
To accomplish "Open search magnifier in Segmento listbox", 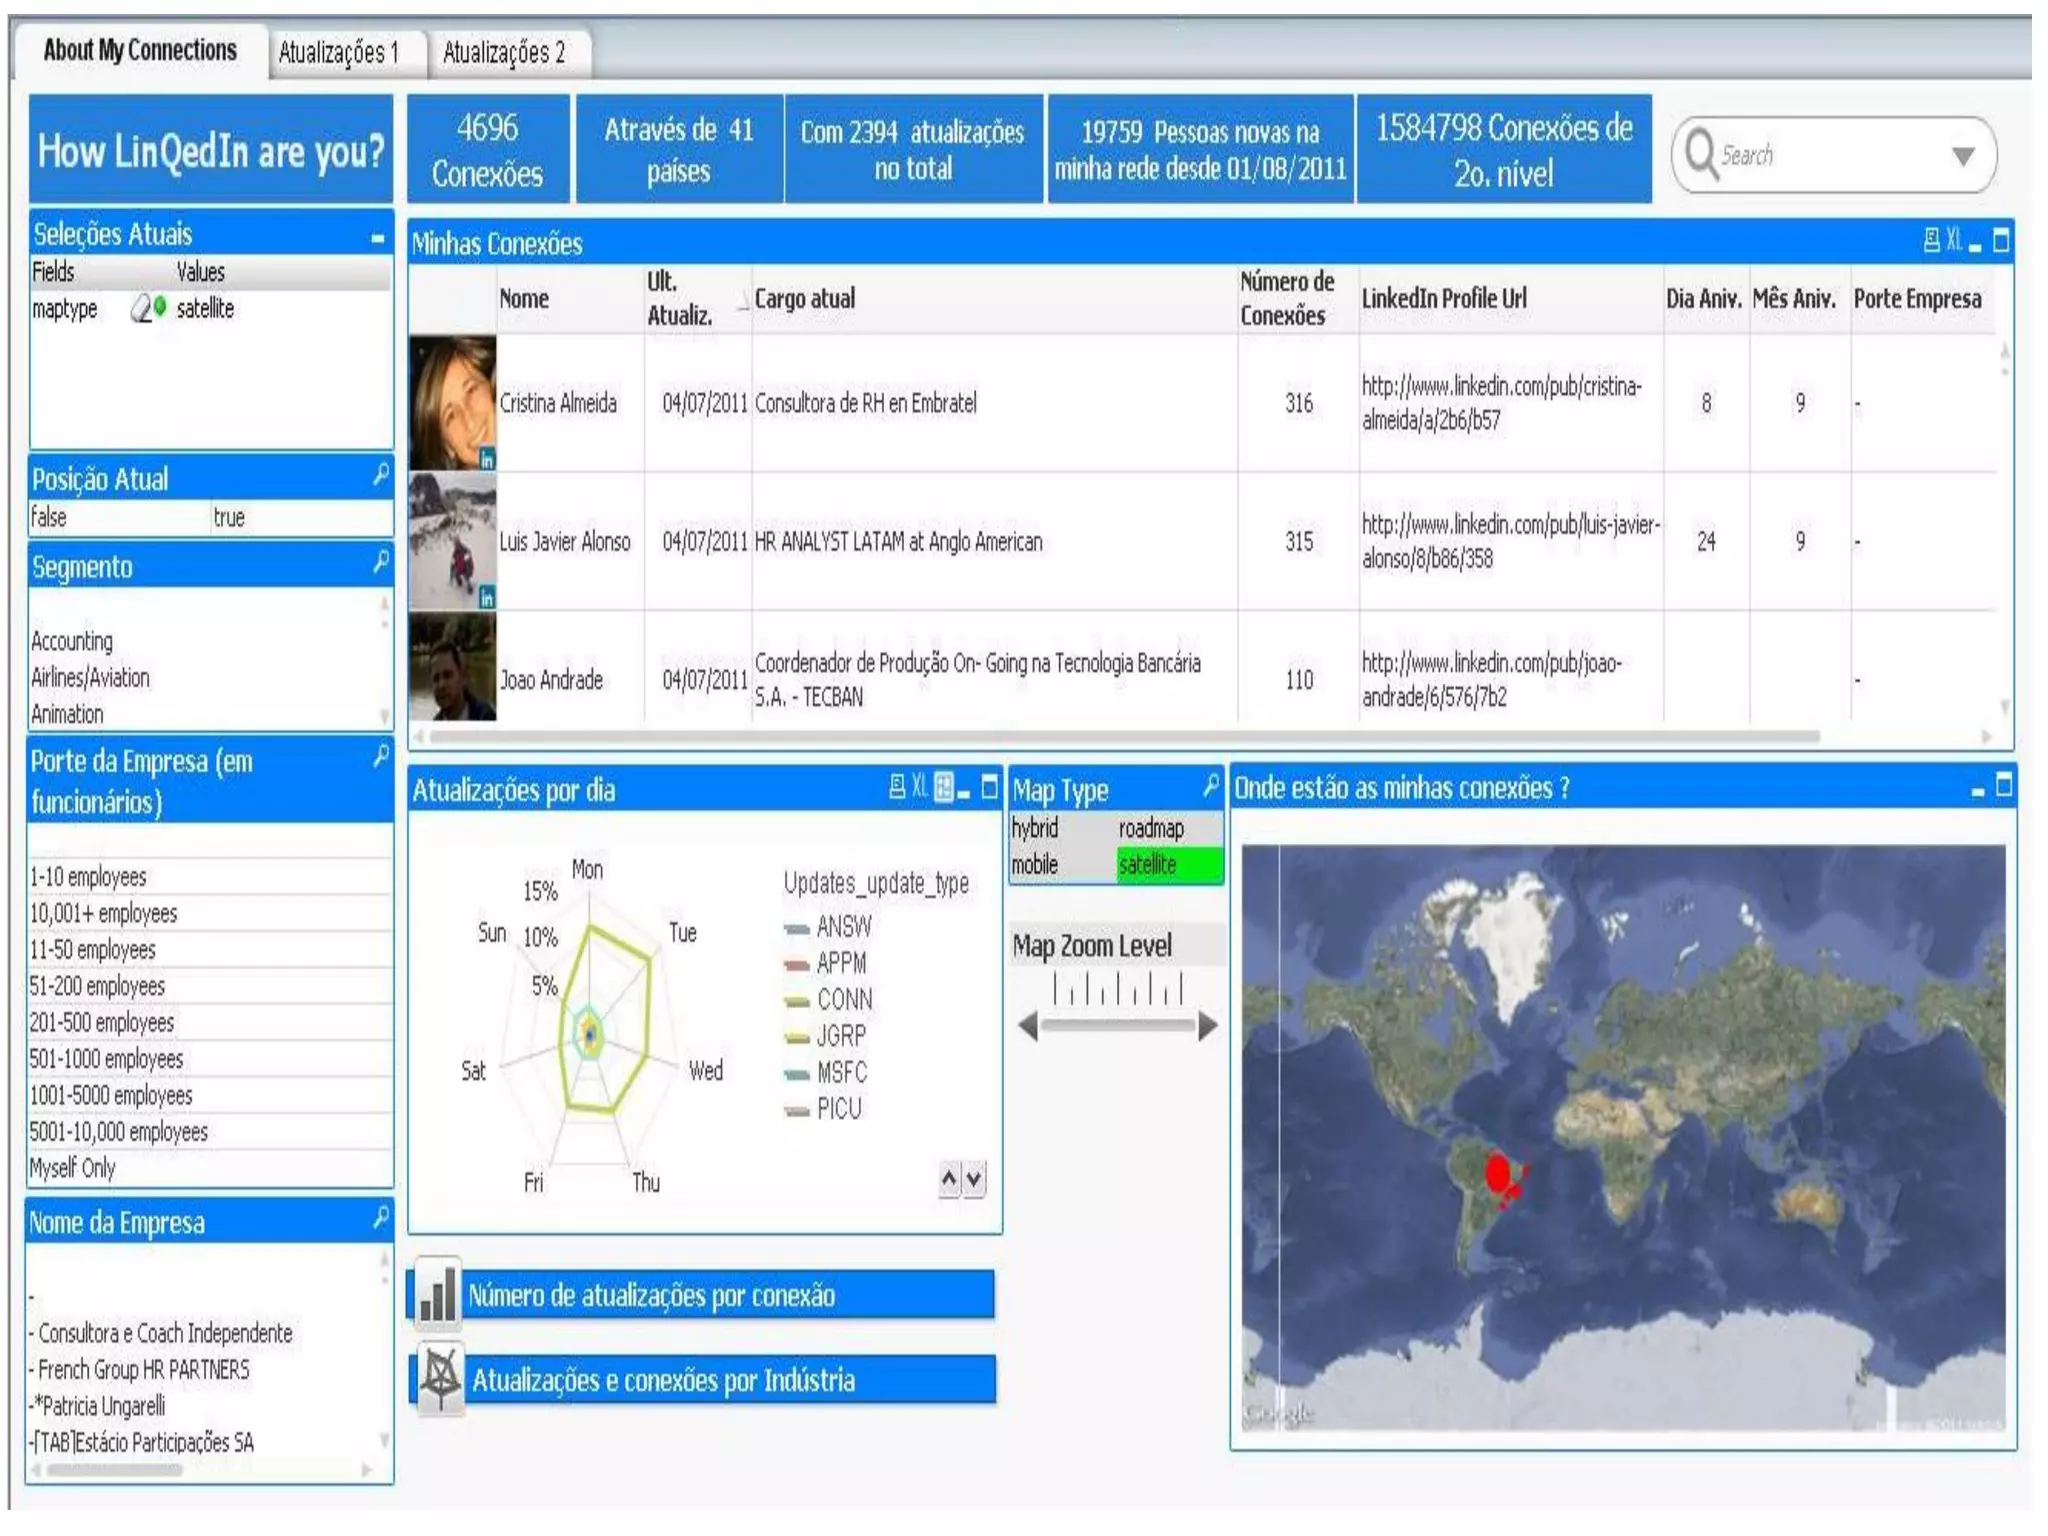I will pyautogui.click(x=381, y=562).
